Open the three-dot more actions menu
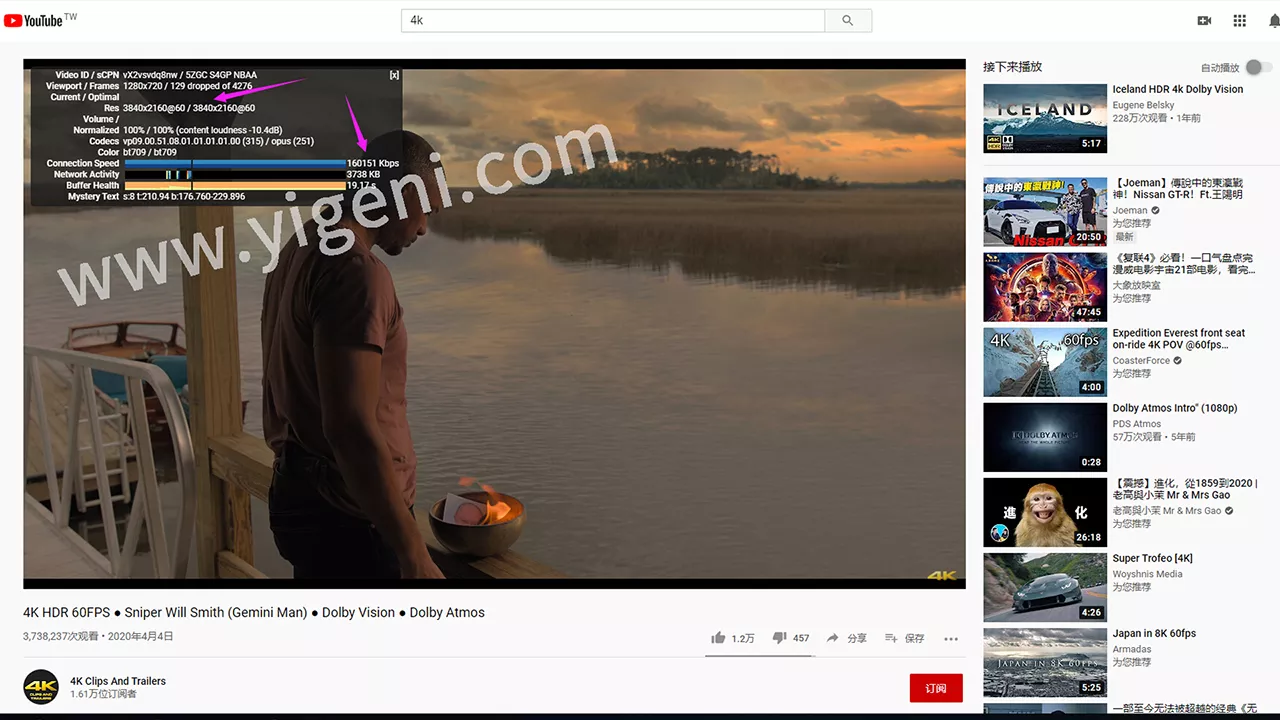1280x720 pixels. [x=951, y=638]
